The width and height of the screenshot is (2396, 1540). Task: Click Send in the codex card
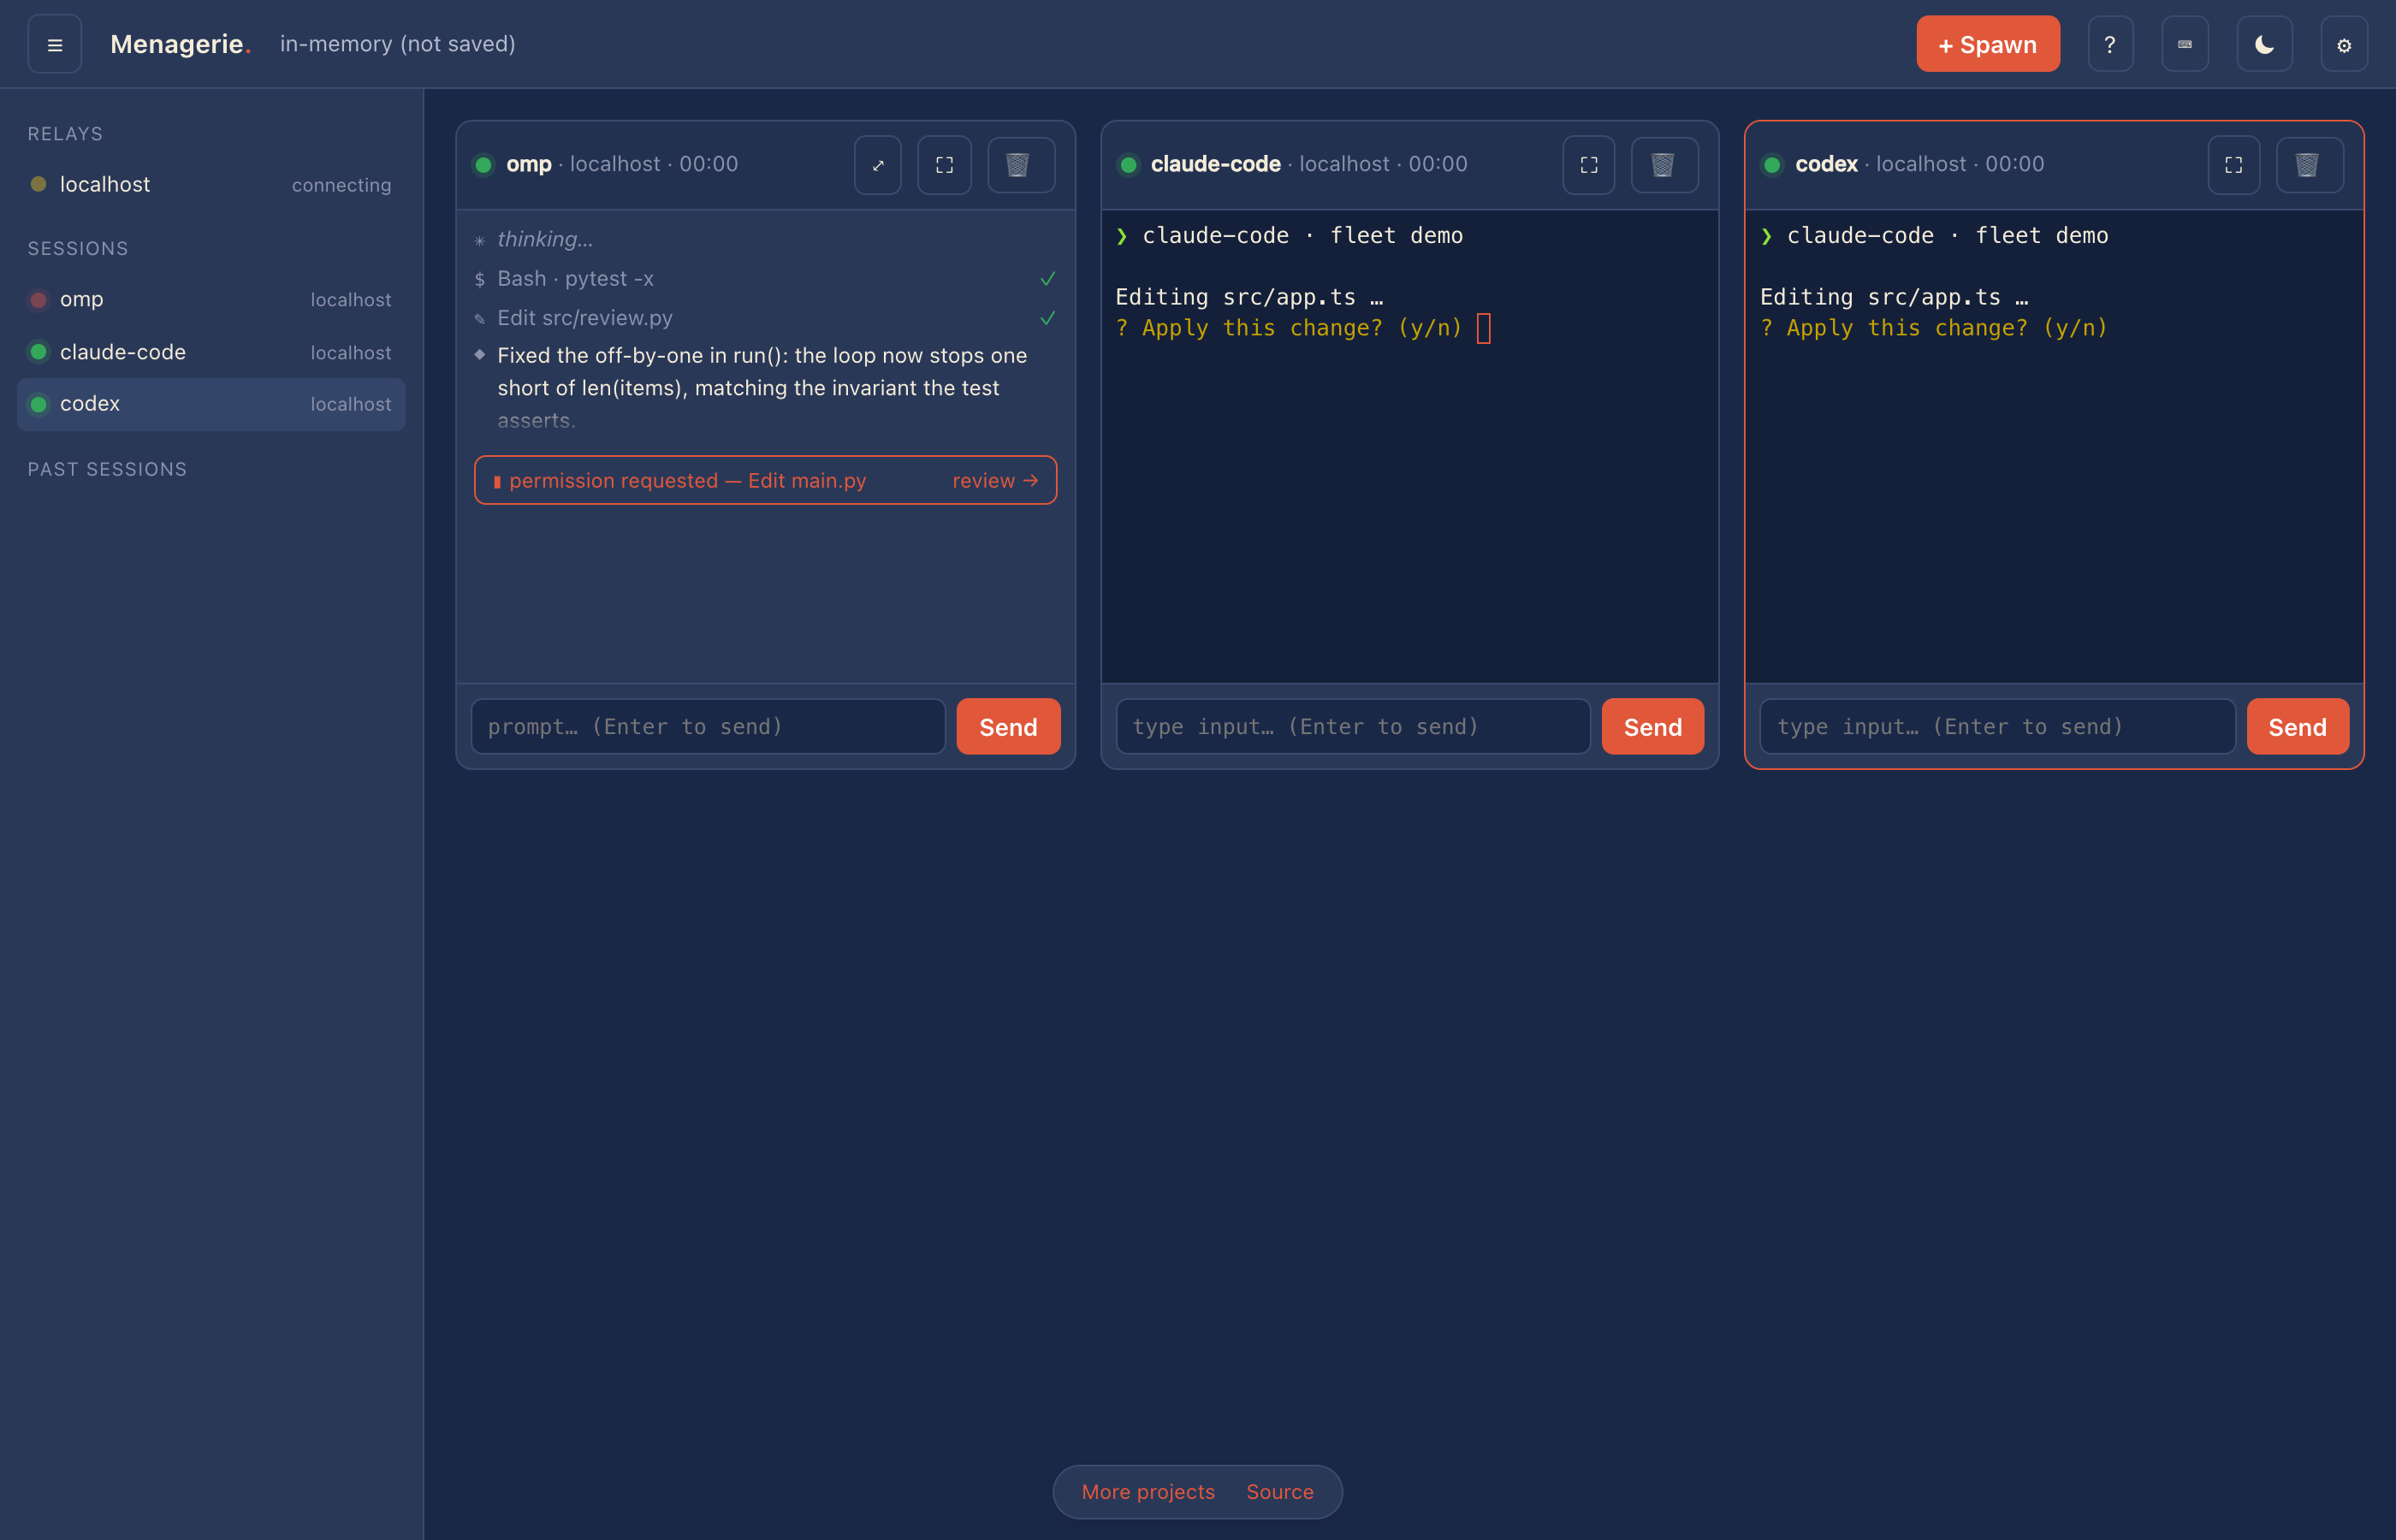[2297, 727]
